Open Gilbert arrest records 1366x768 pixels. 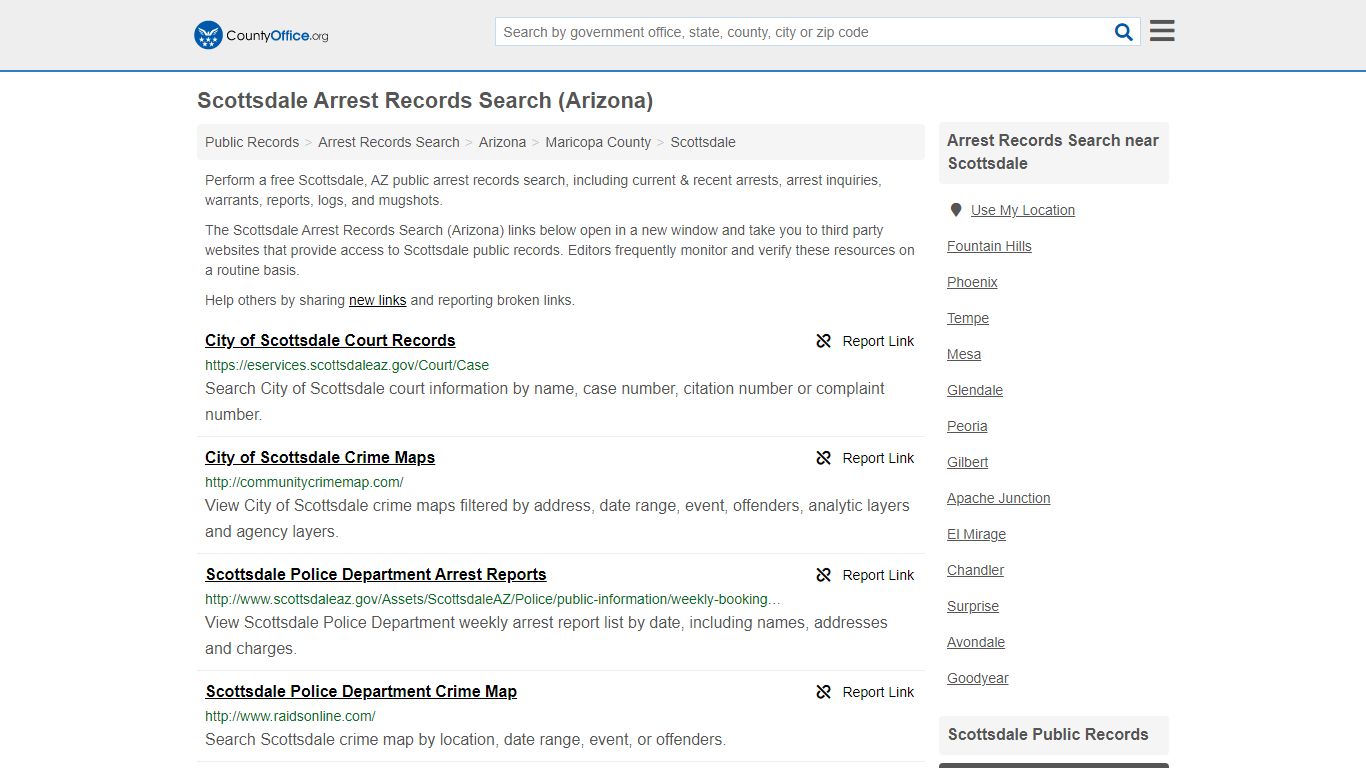tap(967, 462)
